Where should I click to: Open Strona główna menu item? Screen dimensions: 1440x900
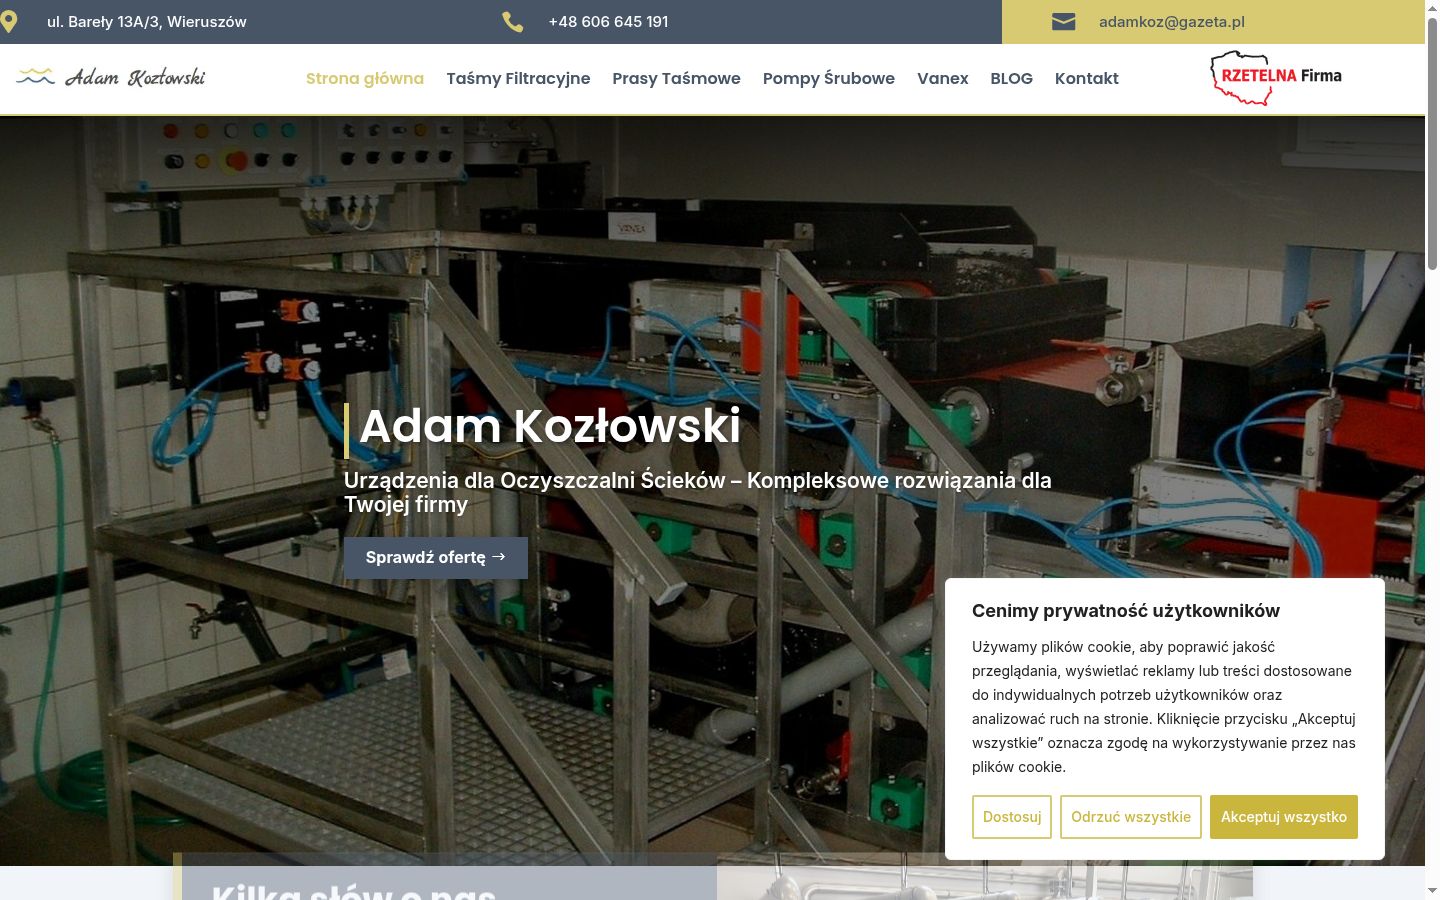[365, 78]
